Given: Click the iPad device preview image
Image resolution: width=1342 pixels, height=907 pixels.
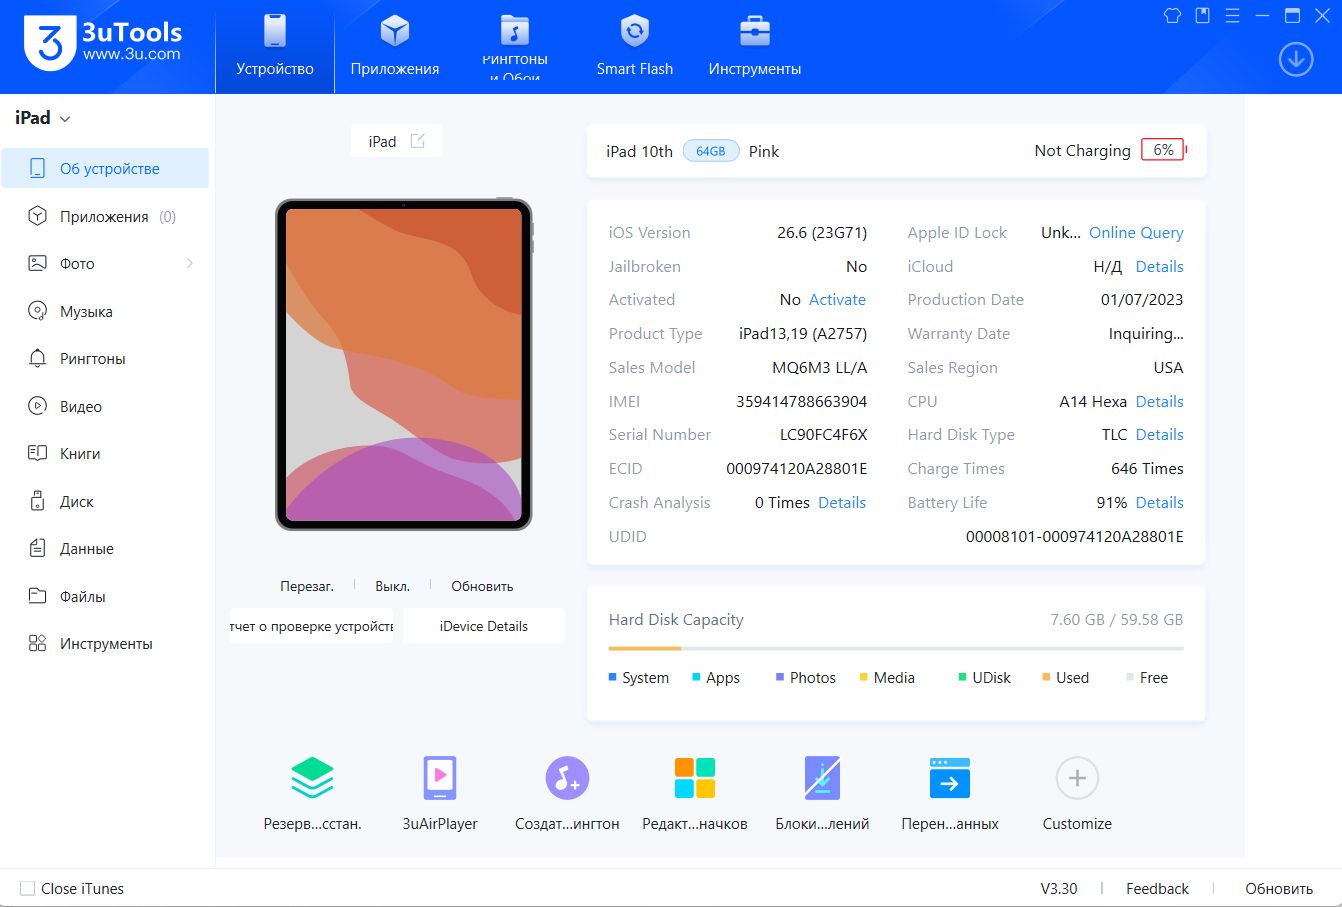Looking at the screenshot, I should click(x=404, y=364).
